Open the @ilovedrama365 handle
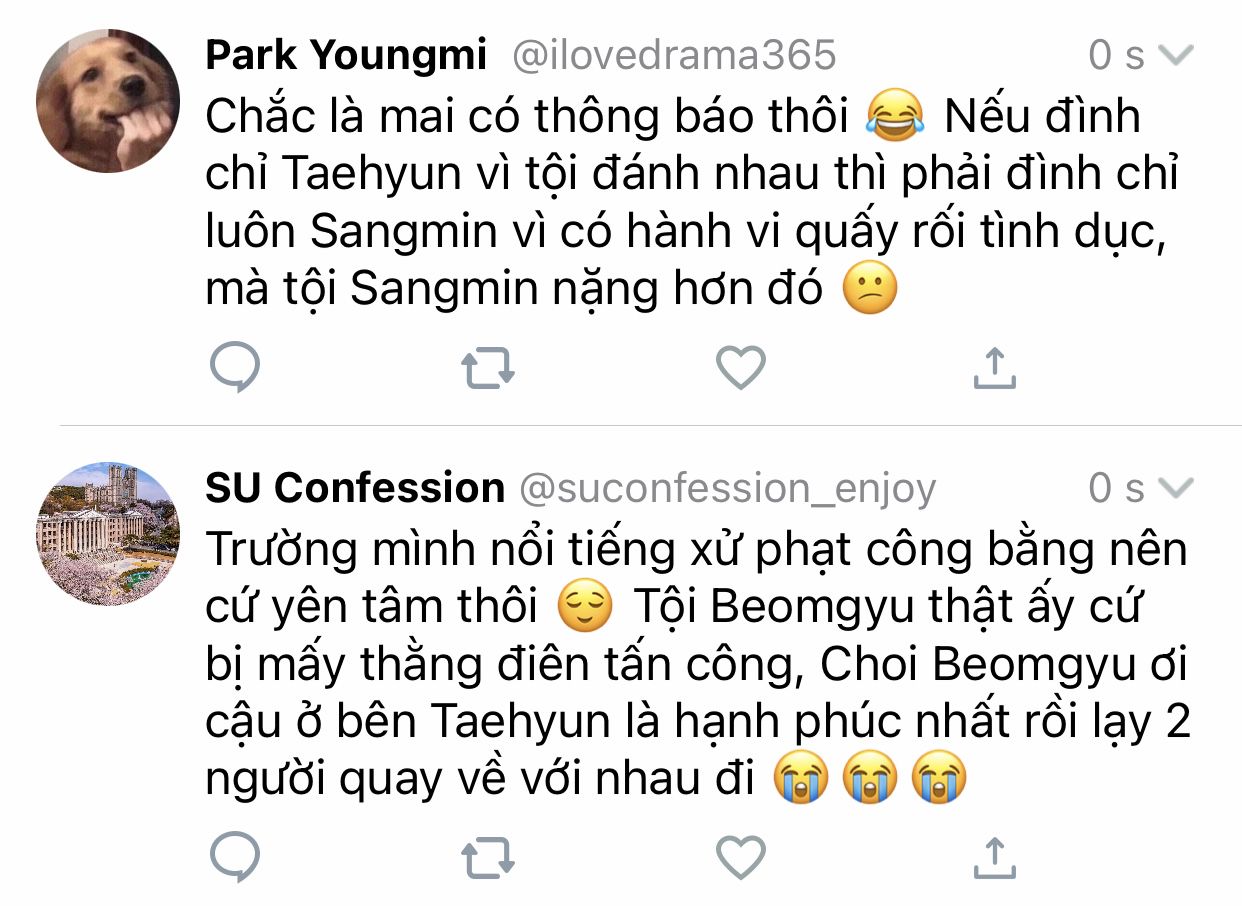 click(673, 55)
